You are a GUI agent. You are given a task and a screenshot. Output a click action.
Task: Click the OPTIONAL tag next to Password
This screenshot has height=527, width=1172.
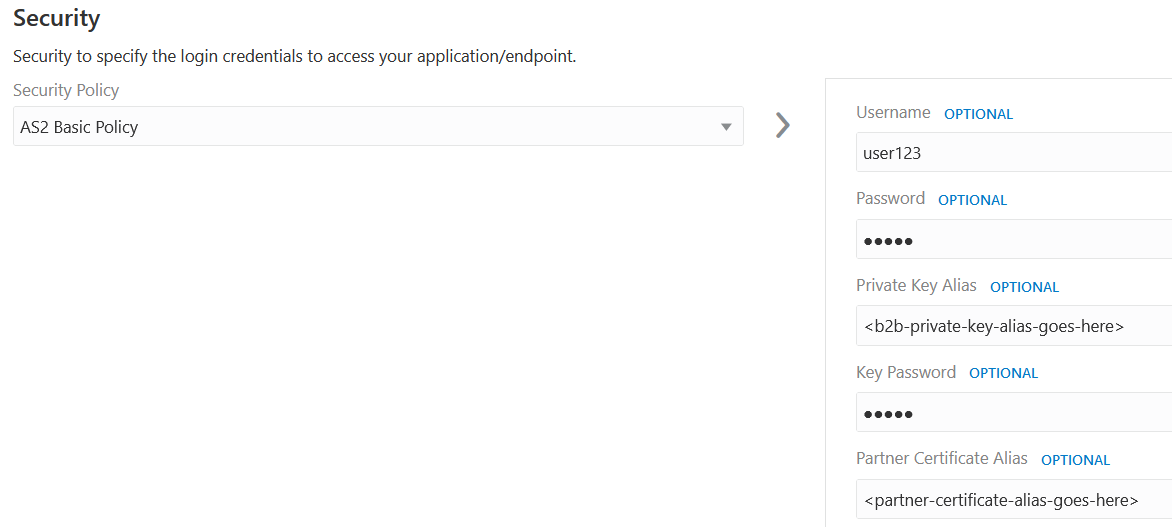coord(972,200)
